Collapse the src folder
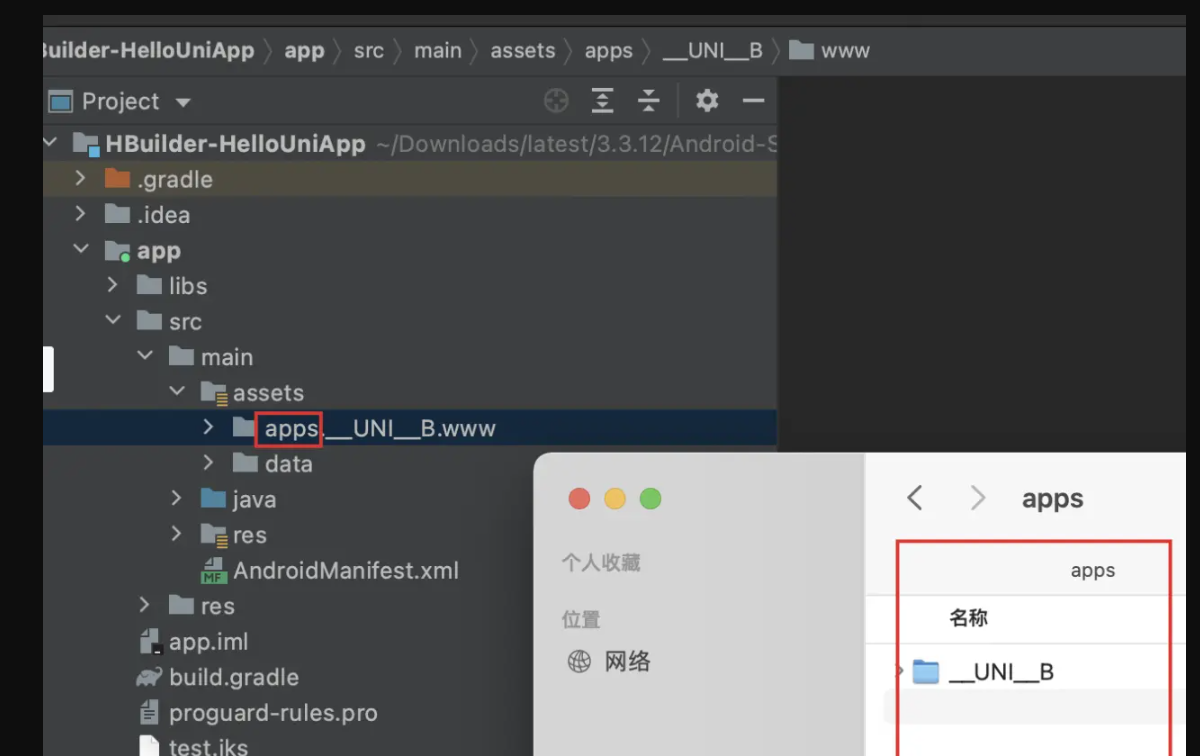This screenshot has height=756, width=1200. 113,321
